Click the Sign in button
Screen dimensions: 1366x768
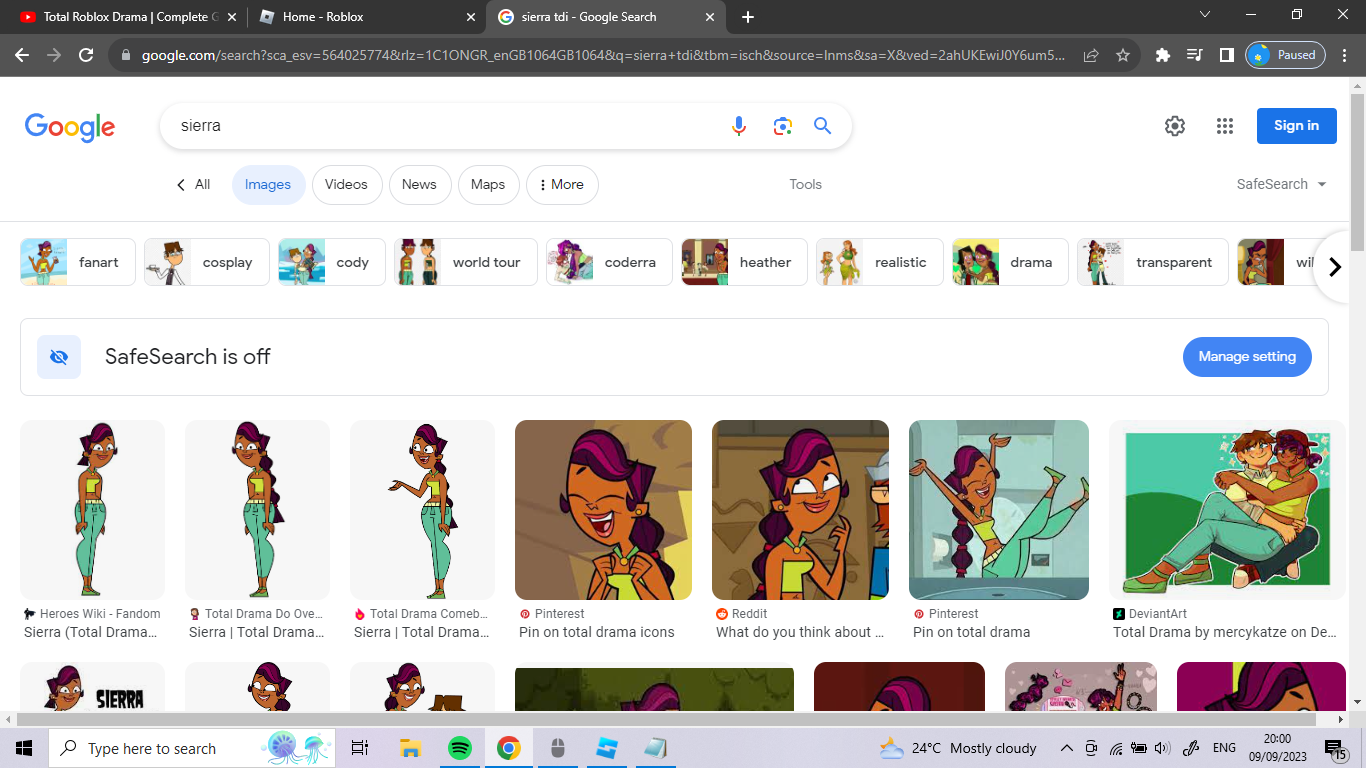pos(1296,126)
